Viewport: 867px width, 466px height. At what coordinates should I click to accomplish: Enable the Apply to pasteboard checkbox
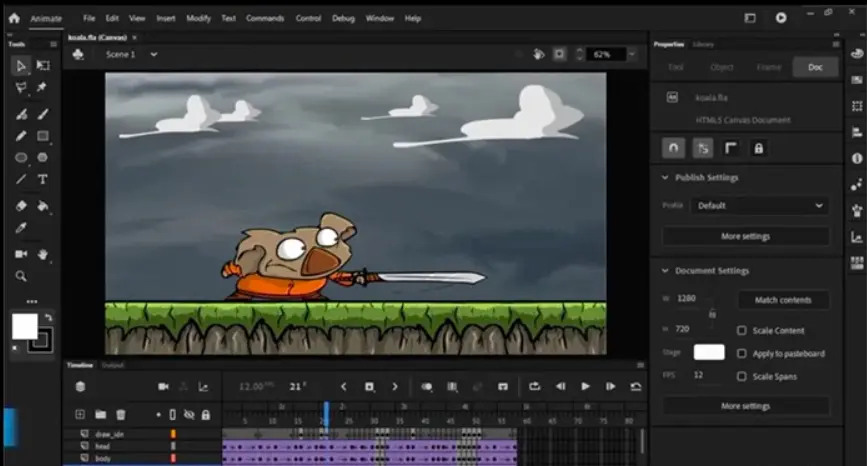741,353
